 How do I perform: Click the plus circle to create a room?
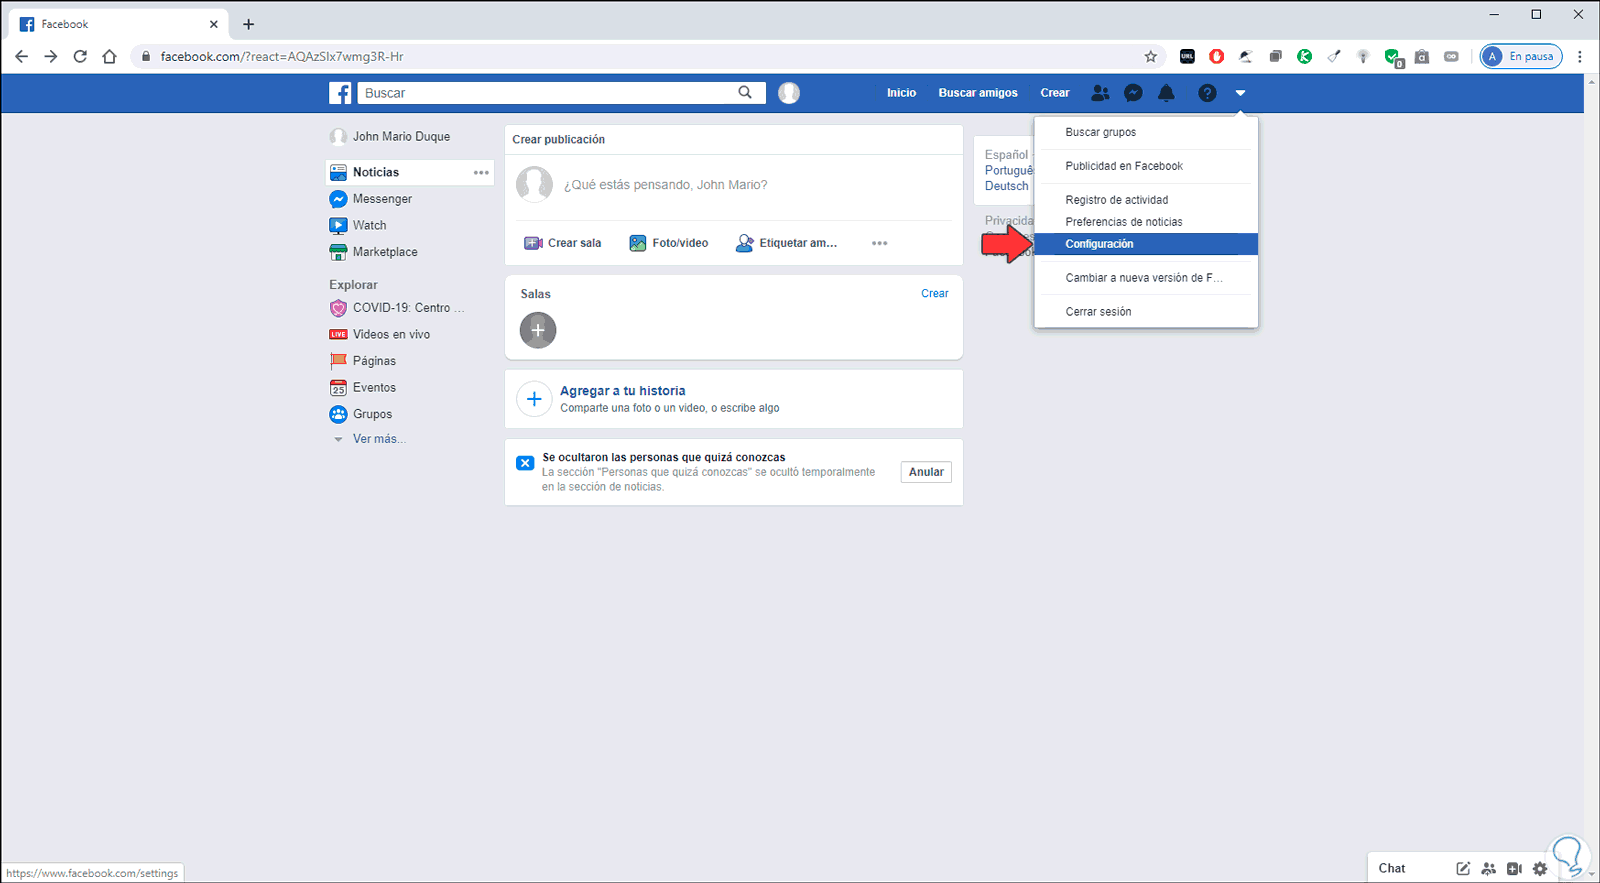coord(538,330)
